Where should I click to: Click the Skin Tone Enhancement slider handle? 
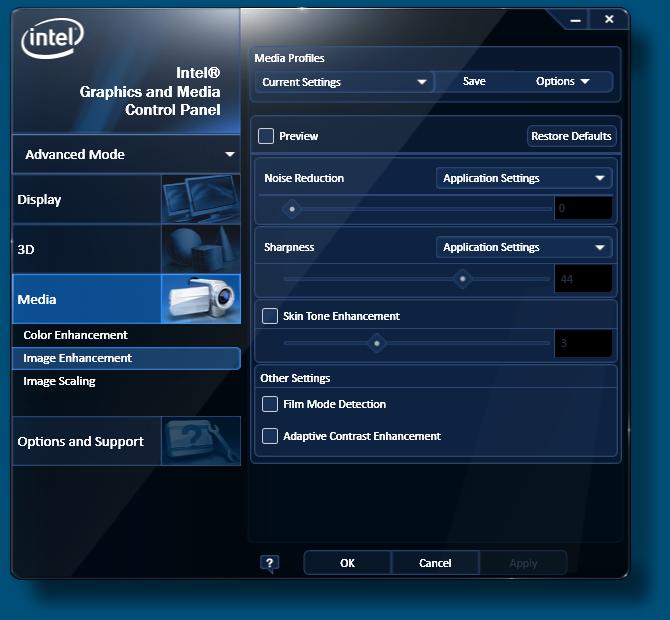pyautogui.click(x=376, y=343)
